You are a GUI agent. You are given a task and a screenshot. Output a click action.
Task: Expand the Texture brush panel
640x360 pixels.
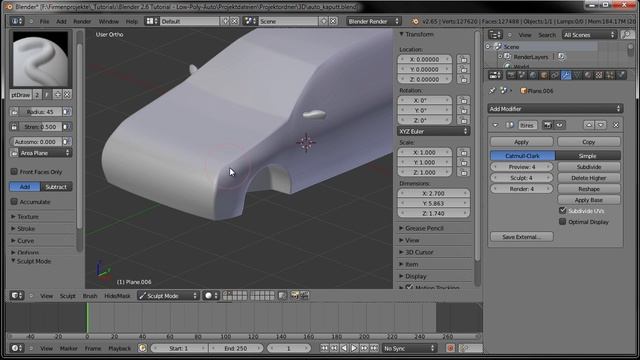pyautogui.click(x=27, y=217)
